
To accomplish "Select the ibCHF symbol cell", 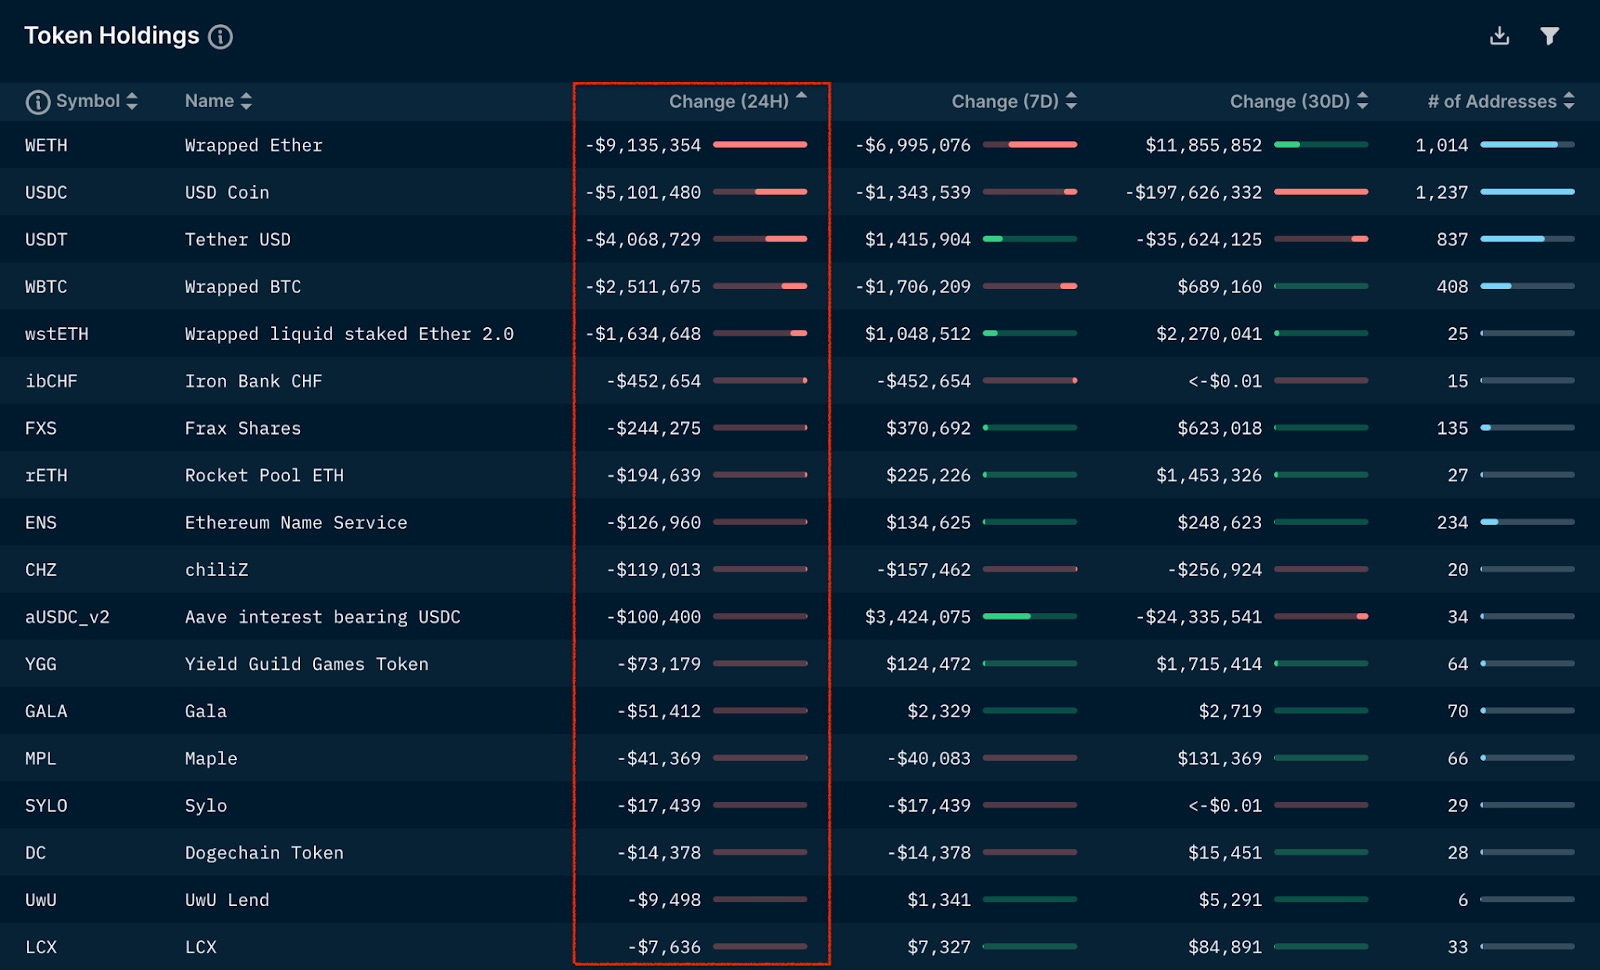I will coord(51,381).
